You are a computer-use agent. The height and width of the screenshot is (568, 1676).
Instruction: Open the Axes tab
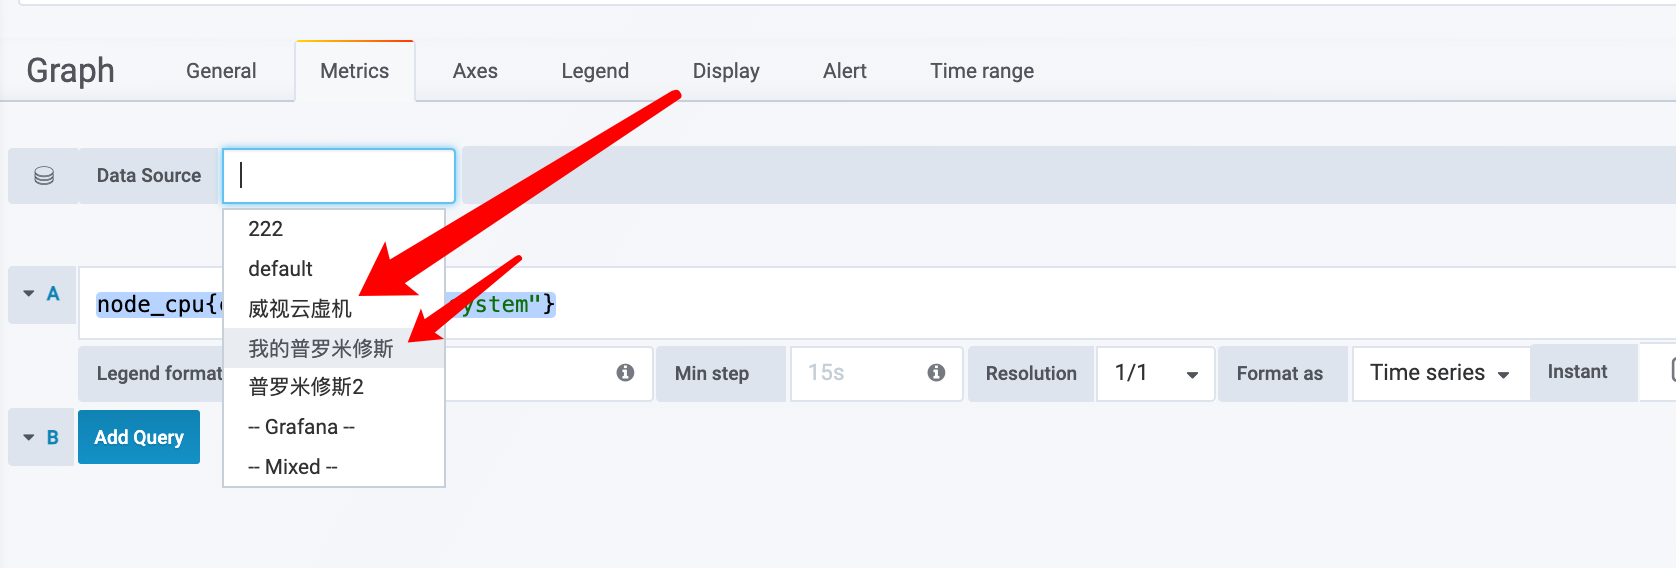475,71
